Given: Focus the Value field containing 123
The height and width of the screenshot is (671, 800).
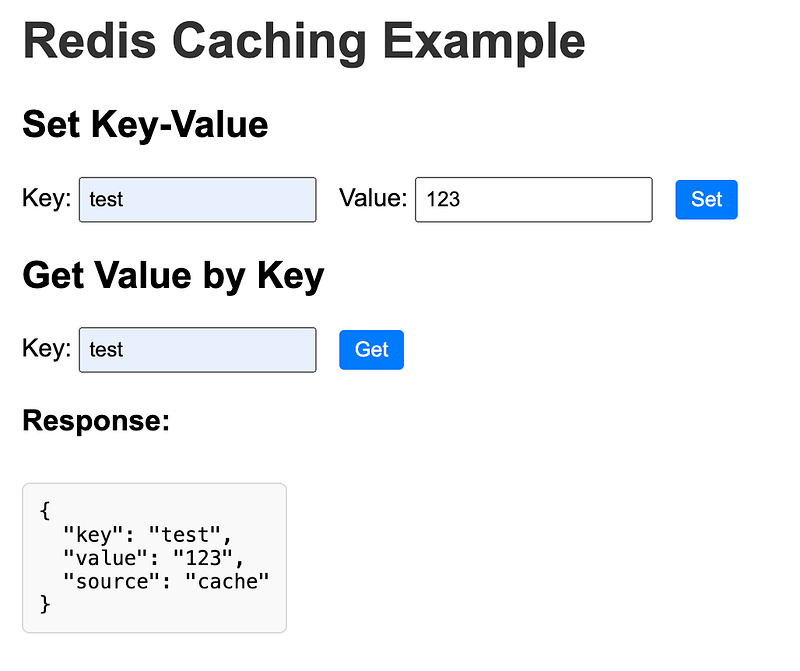Looking at the screenshot, I should click(534, 200).
